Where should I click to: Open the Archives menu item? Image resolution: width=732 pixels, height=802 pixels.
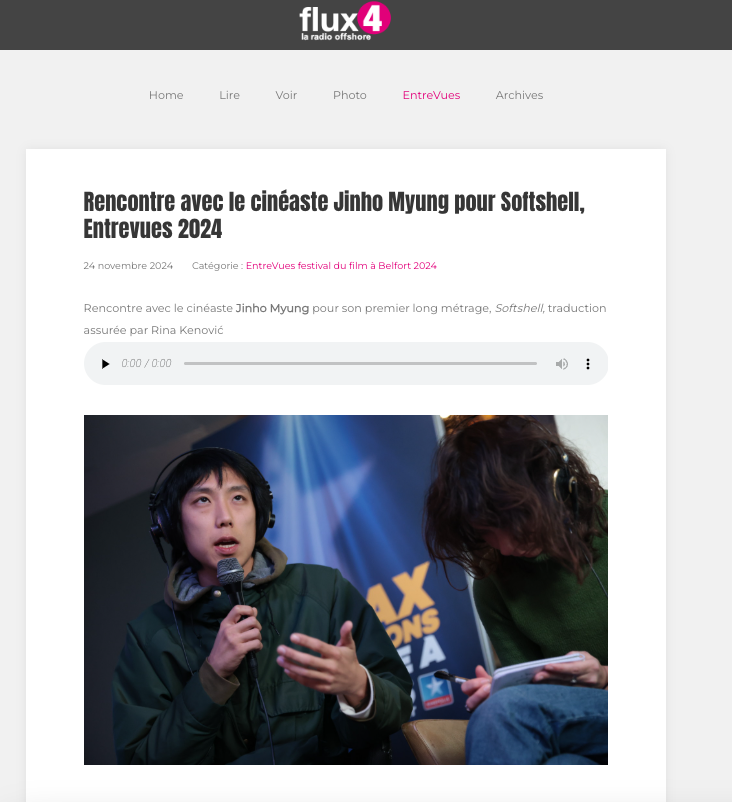tap(519, 95)
